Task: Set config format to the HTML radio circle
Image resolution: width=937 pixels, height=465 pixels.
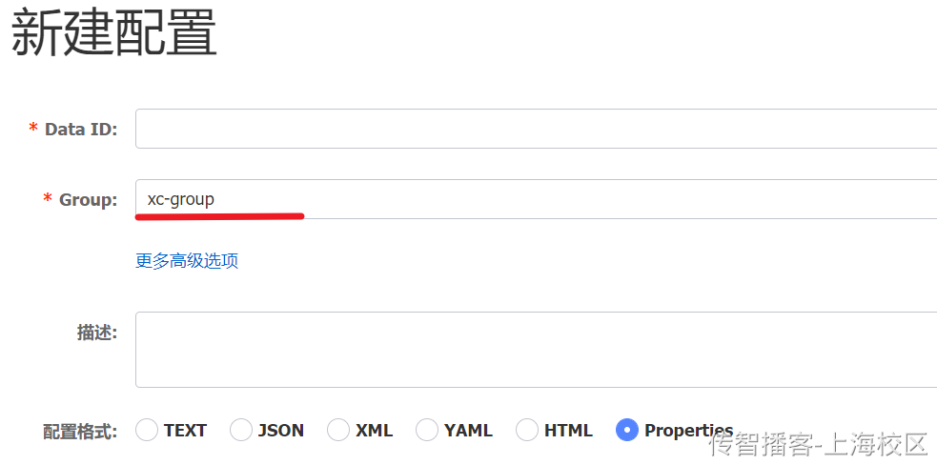Action: point(527,430)
